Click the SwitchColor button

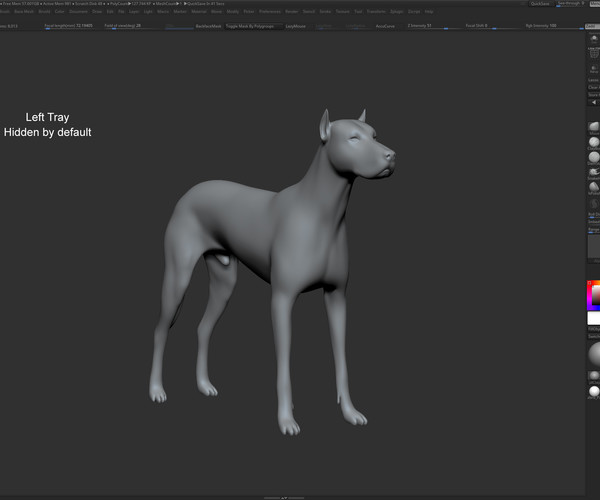point(594,336)
